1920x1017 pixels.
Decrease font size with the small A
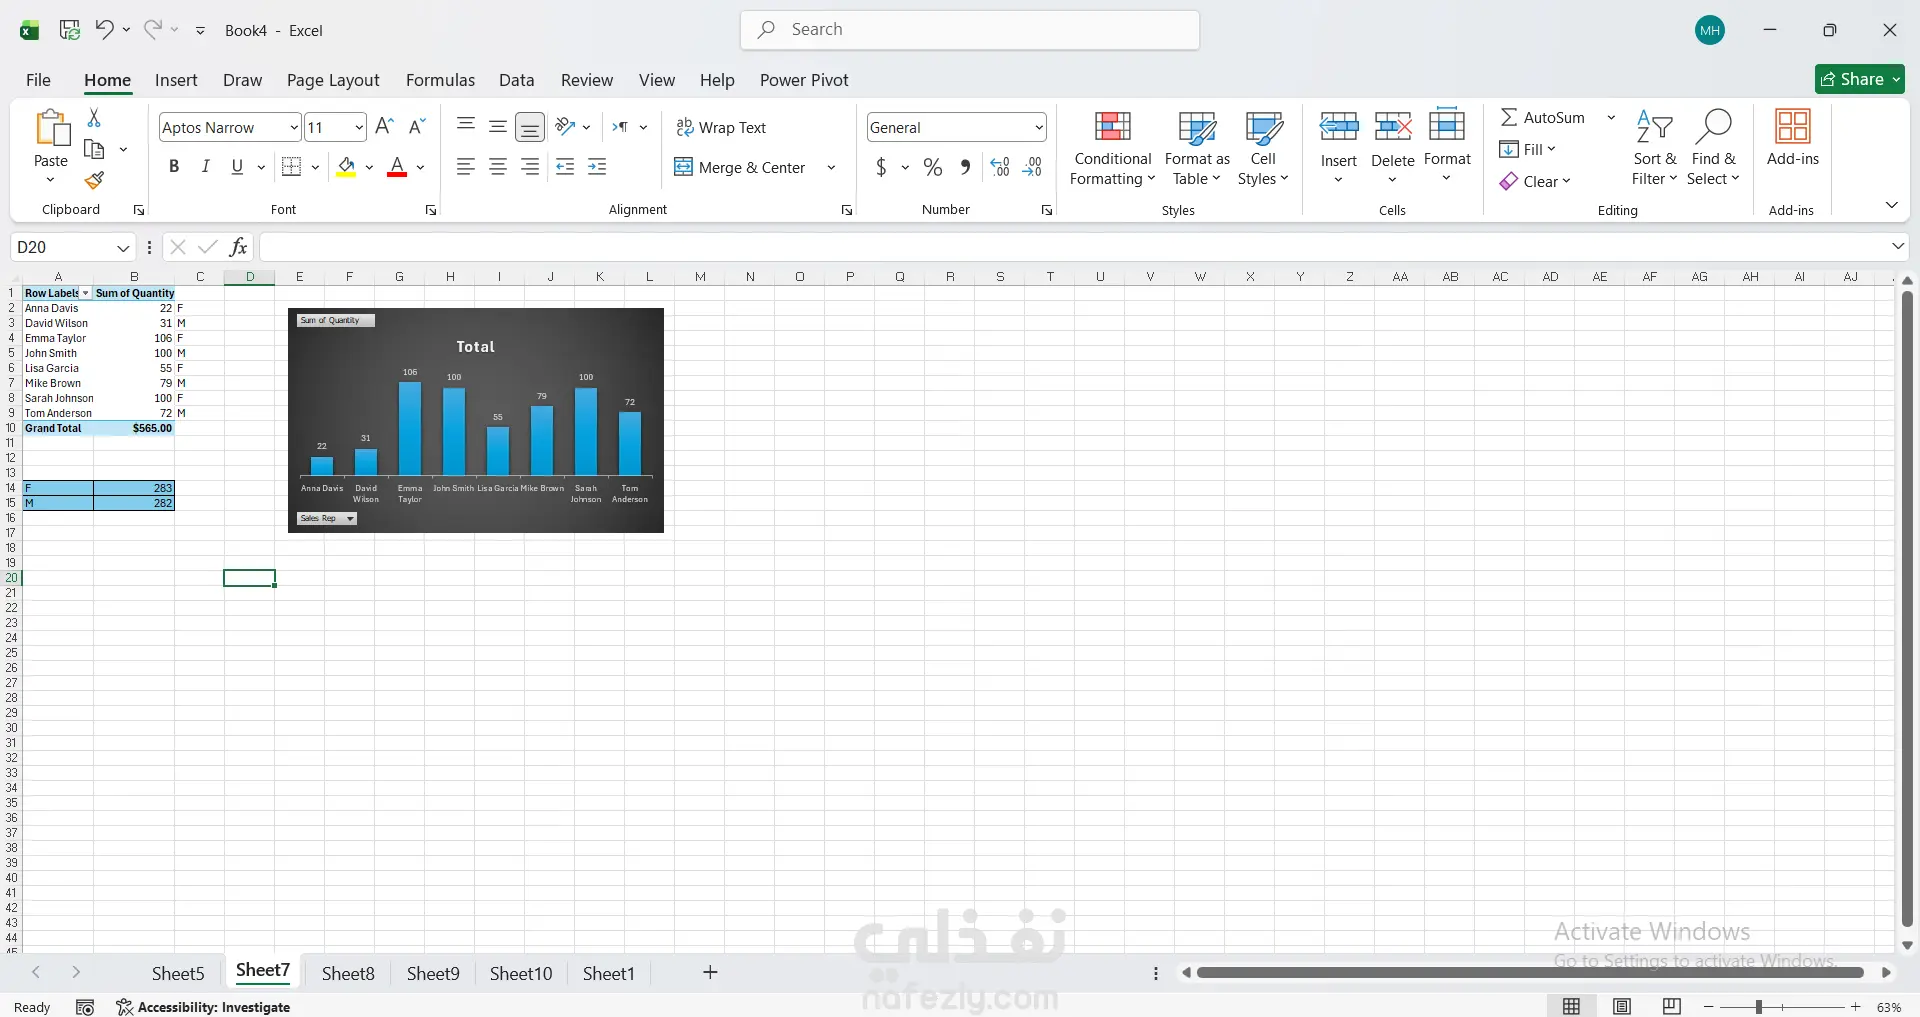(418, 126)
